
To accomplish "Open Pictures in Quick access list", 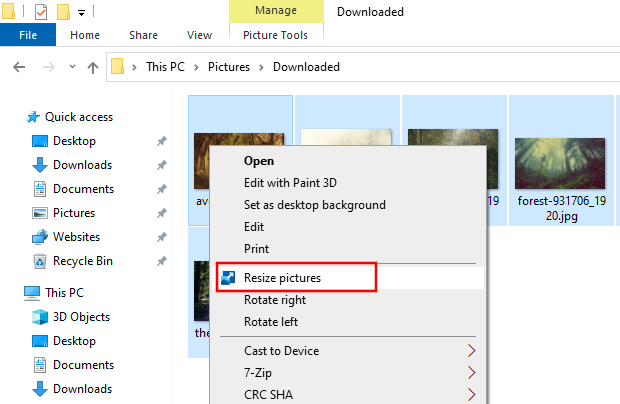I will tap(74, 213).
